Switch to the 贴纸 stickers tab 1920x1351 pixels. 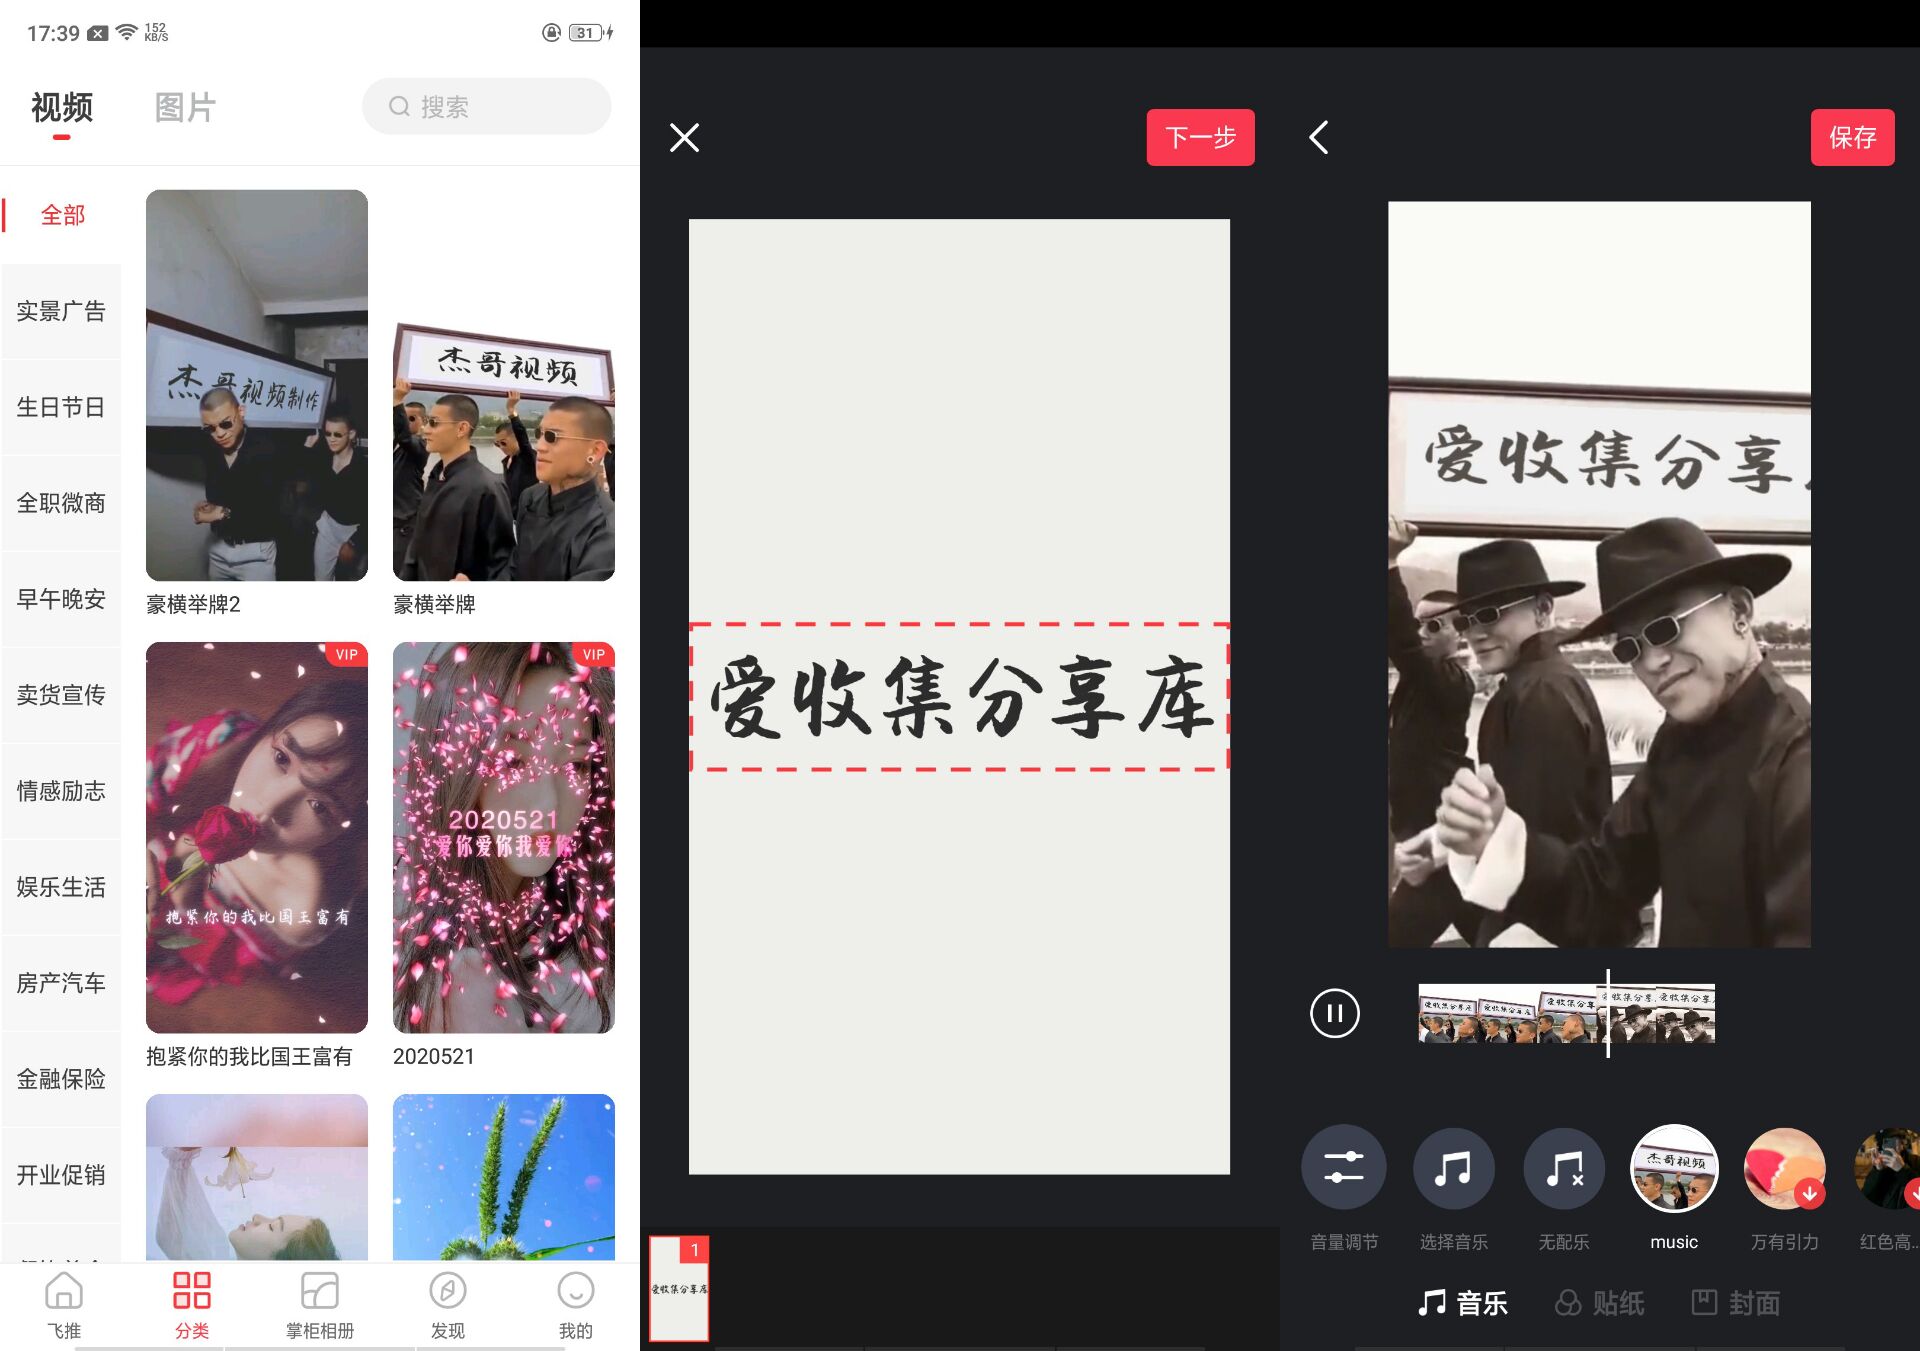click(1599, 1302)
